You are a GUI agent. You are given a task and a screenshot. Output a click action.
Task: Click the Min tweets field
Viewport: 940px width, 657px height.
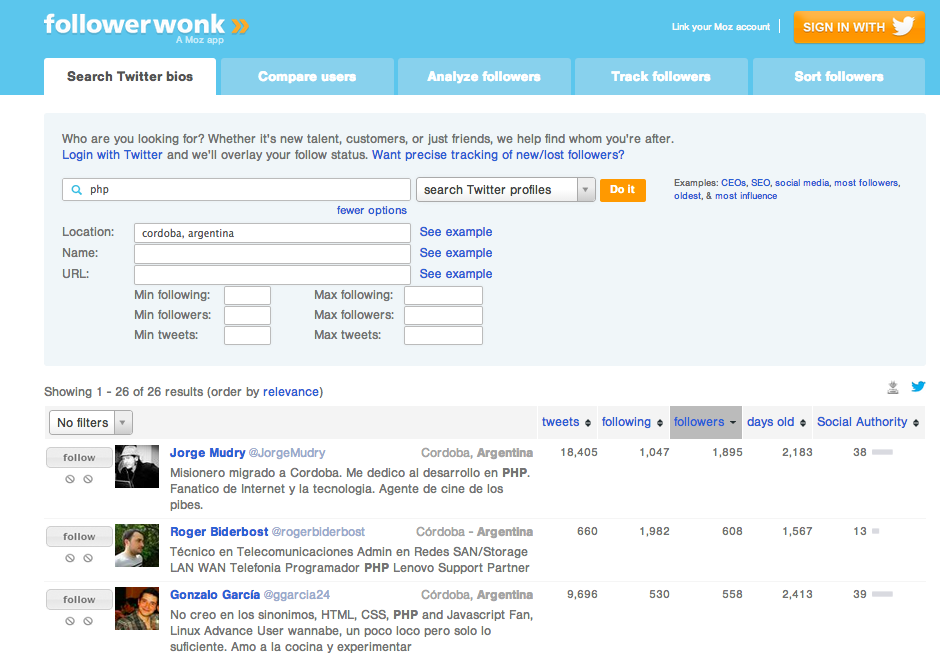click(248, 336)
